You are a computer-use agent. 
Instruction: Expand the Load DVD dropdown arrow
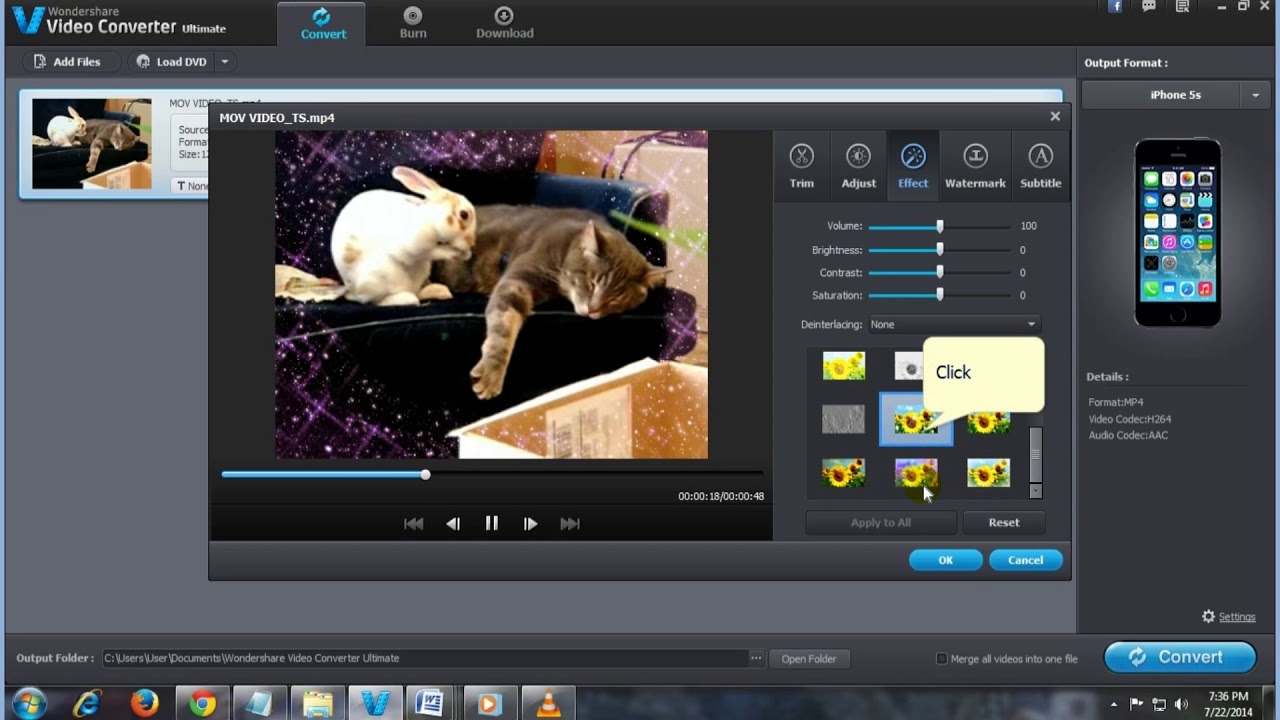point(225,62)
